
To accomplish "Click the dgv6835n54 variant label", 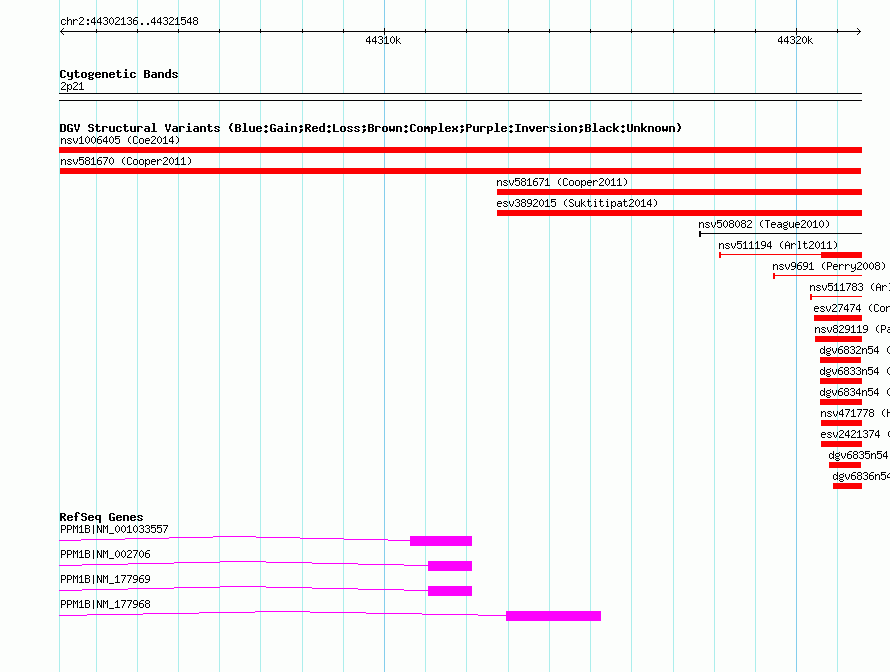I will click(x=859, y=455).
